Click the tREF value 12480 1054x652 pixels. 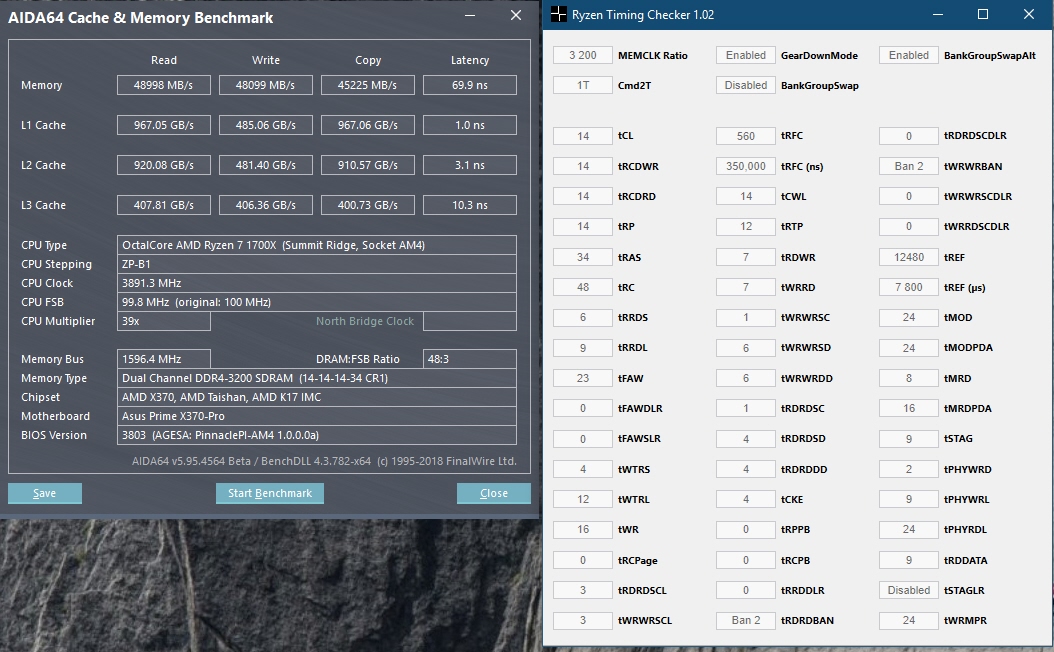pyautogui.click(x=909, y=257)
